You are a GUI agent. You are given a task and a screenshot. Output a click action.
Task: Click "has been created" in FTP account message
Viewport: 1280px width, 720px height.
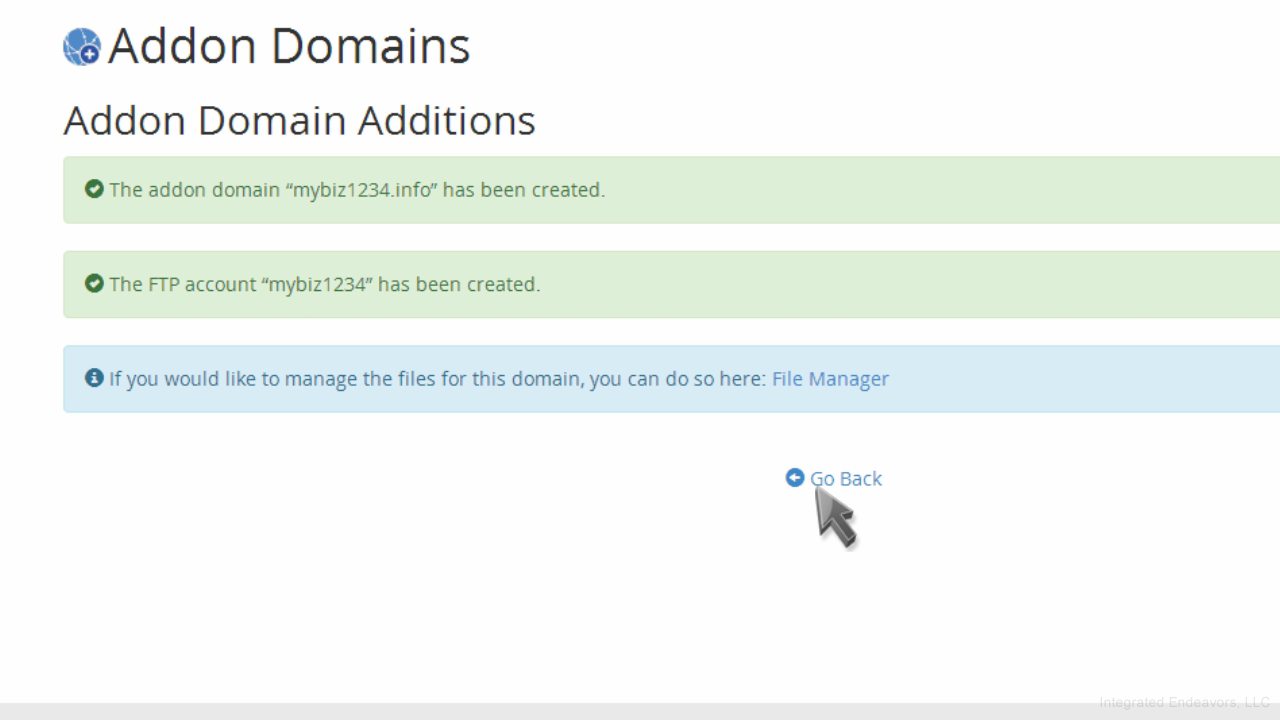(458, 285)
